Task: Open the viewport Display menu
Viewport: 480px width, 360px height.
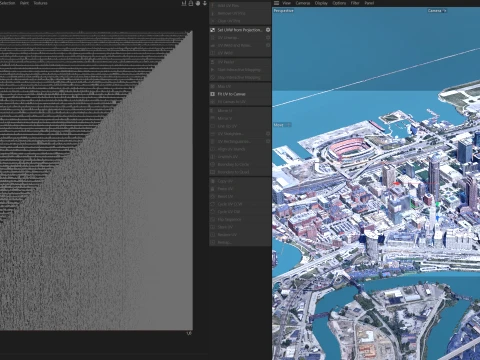Action: tap(321, 3)
